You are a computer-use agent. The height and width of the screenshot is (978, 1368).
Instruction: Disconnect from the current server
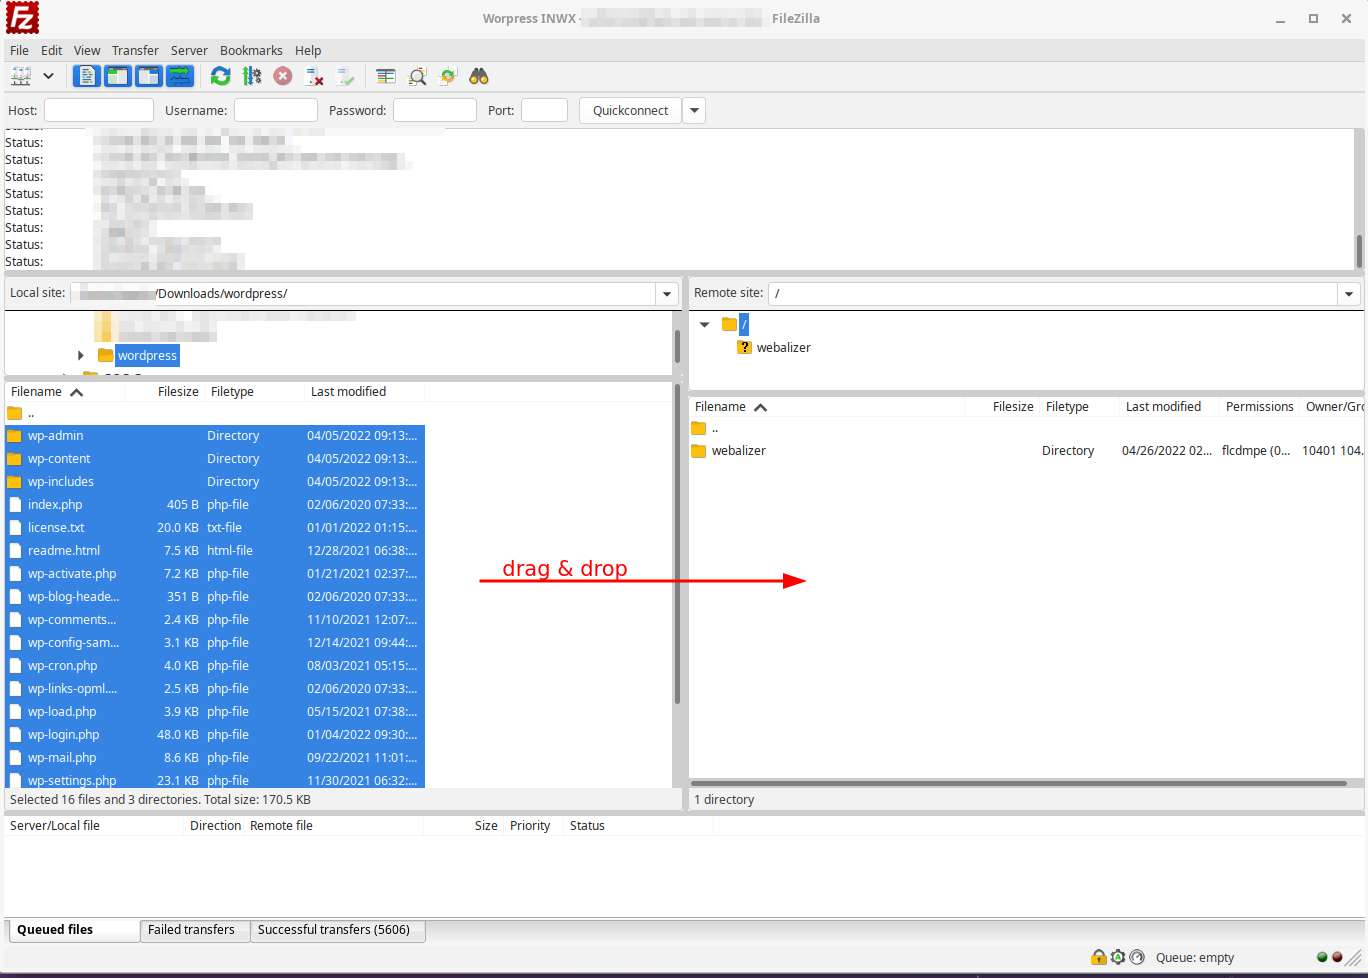click(x=314, y=76)
